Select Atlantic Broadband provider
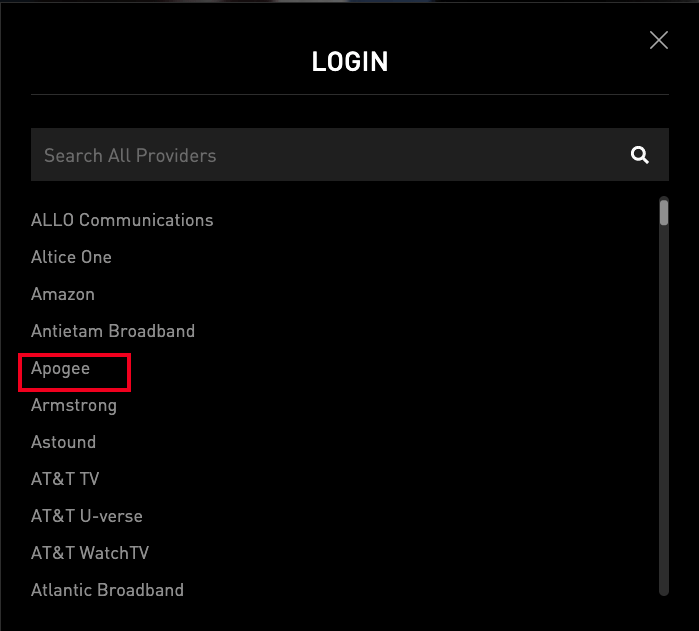This screenshot has height=631, width=699. pos(107,590)
